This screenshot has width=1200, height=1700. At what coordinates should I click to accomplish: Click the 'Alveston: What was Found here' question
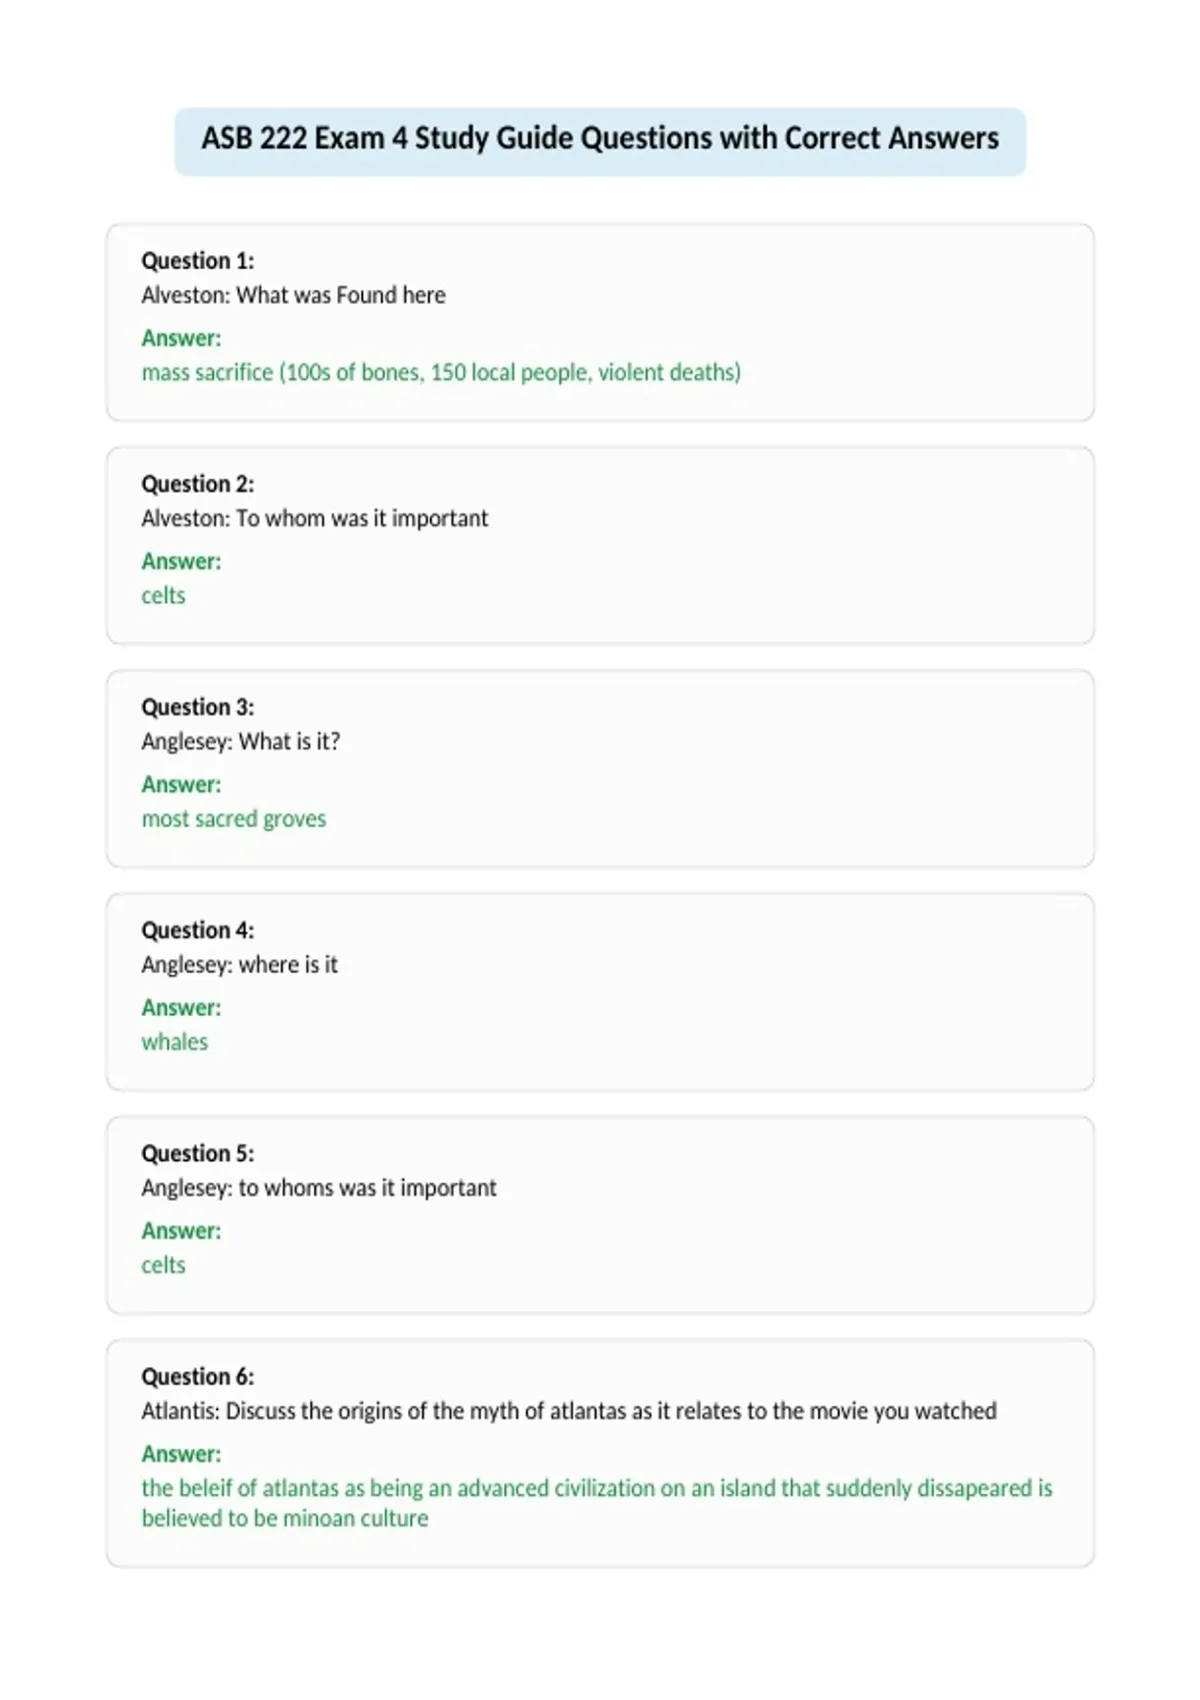coord(293,295)
